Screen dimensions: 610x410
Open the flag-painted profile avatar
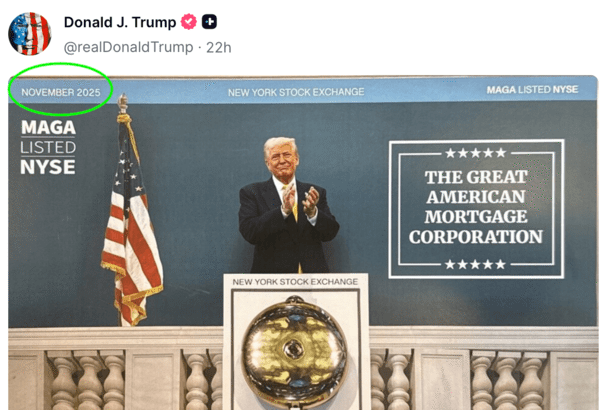pyautogui.click(x=30, y=34)
